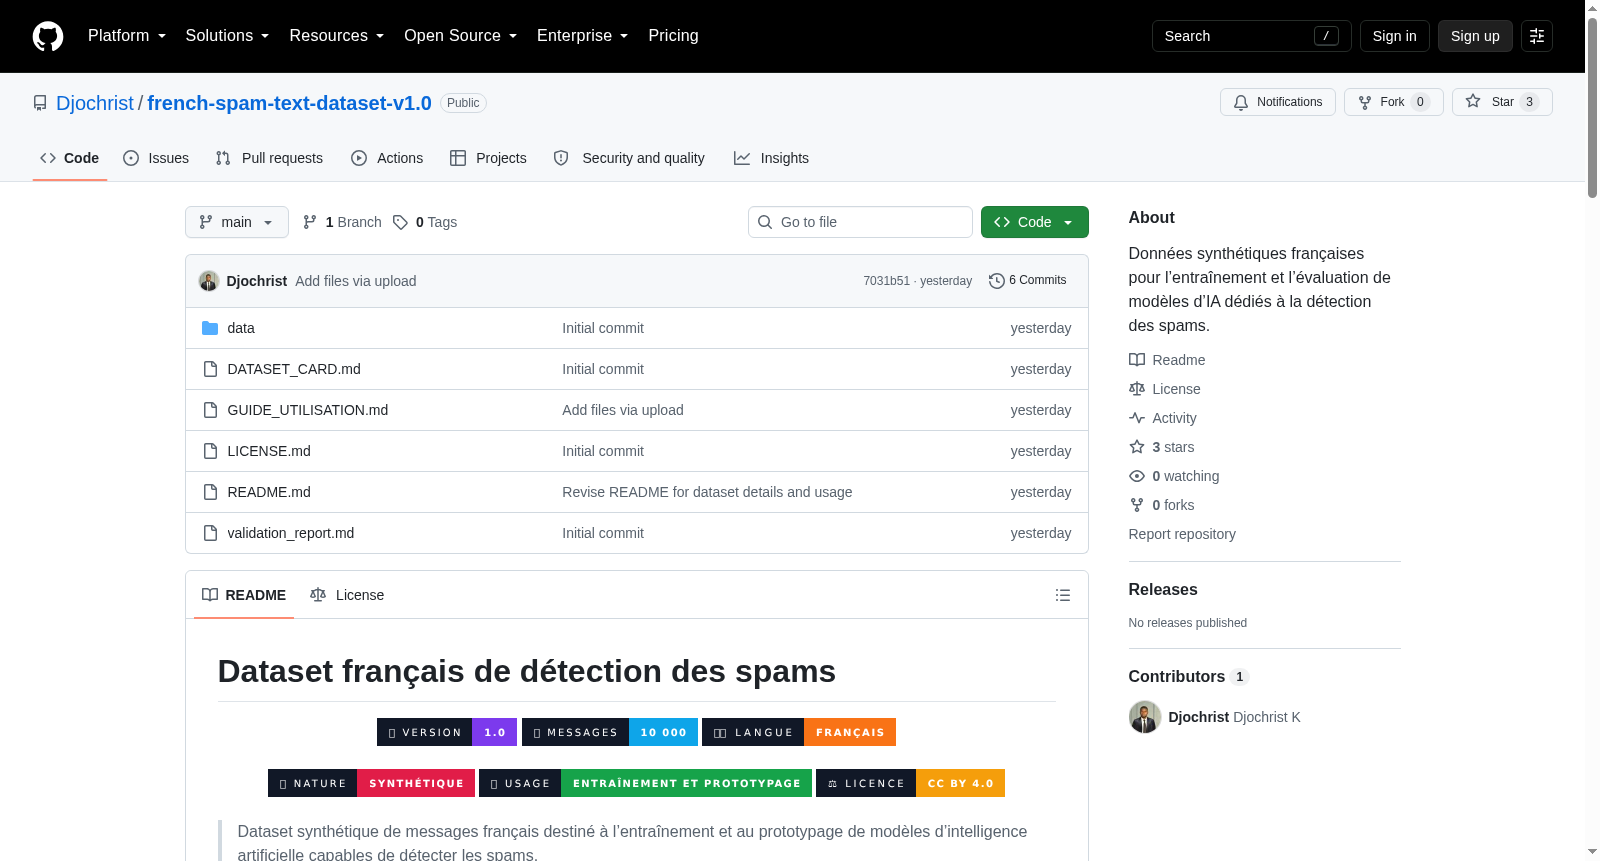Open the Actions tab
Image resolution: width=1600 pixels, height=861 pixels.
click(x=387, y=158)
